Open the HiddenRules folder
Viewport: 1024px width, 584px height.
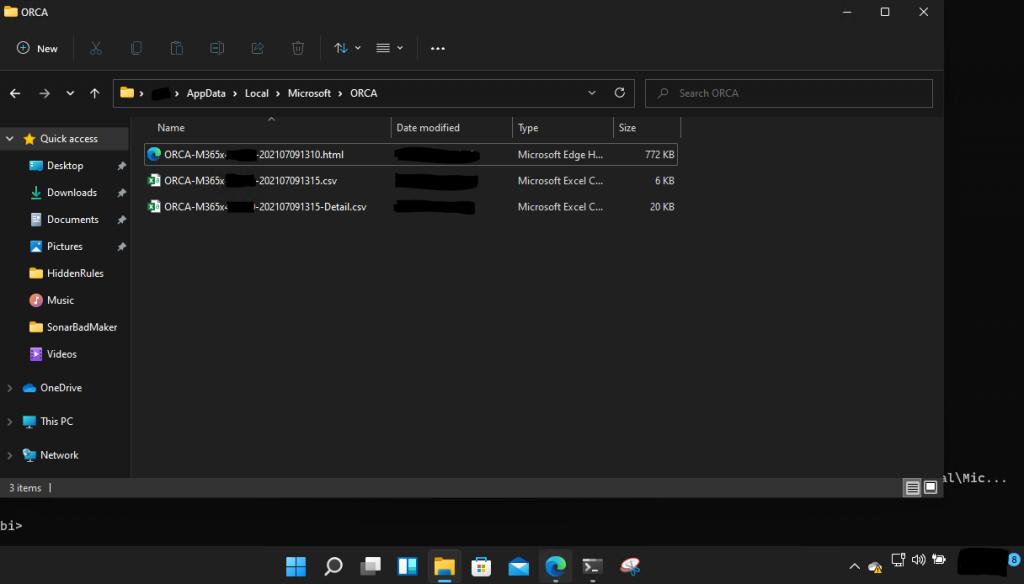point(74,273)
